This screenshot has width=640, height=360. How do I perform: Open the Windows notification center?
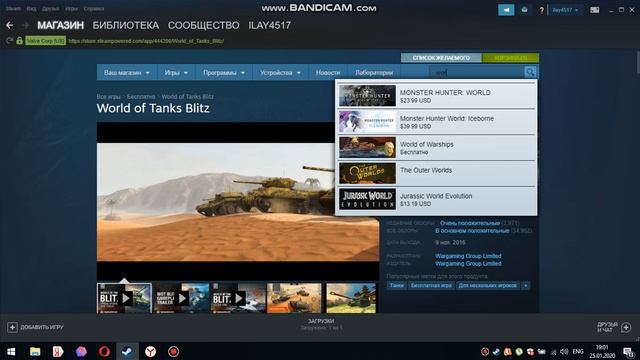point(628,352)
